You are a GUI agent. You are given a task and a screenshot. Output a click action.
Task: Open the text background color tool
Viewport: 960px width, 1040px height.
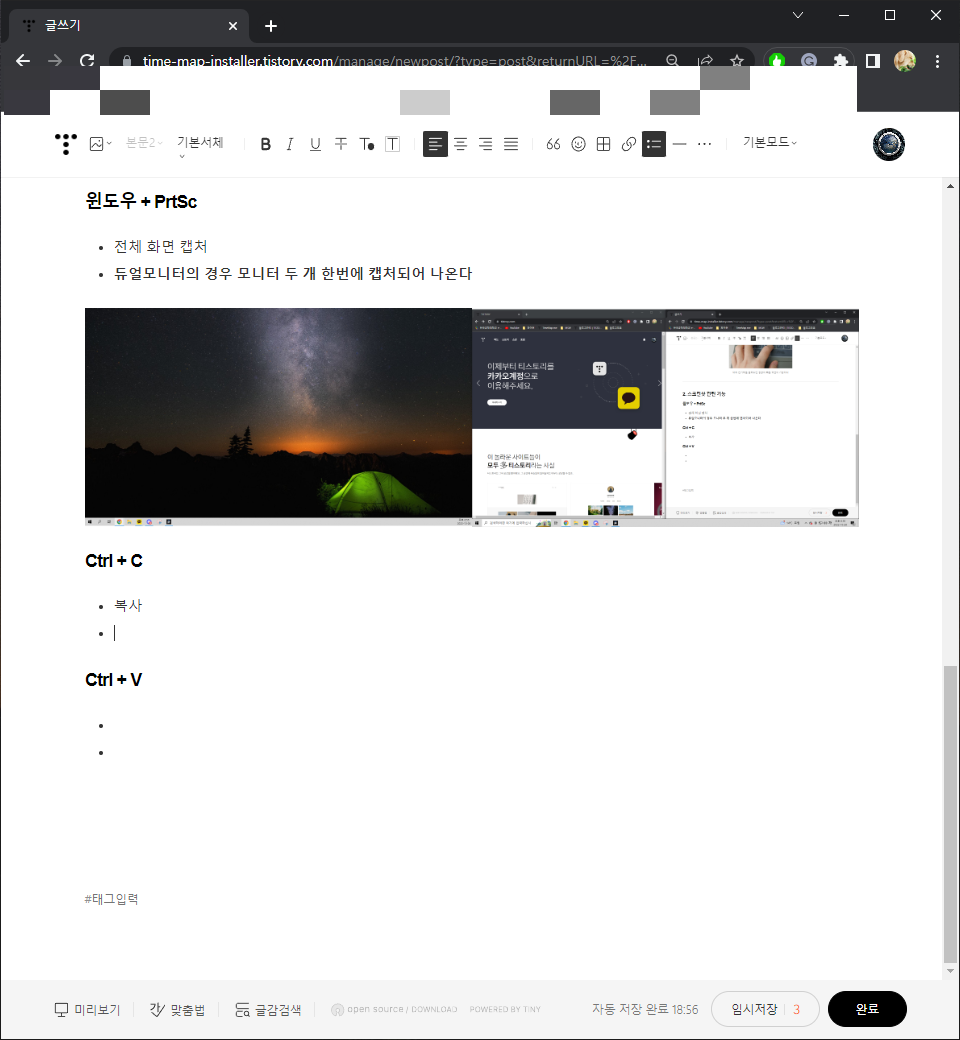point(393,144)
